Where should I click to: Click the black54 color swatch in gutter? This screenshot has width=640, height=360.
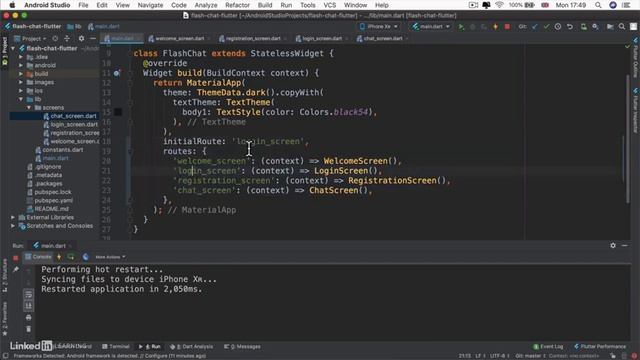pyautogui.click(x=118, y=112)
